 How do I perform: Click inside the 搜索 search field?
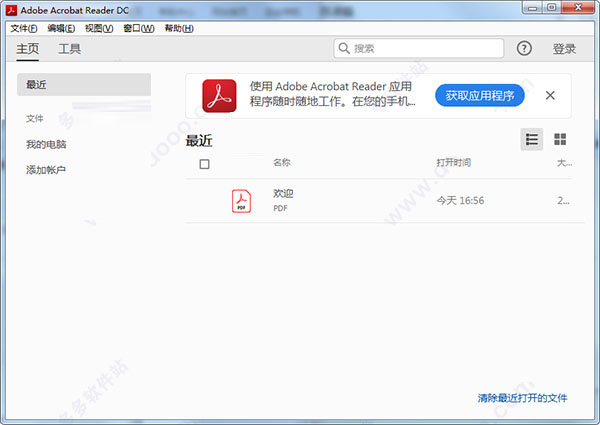click(x=419, y=49)
